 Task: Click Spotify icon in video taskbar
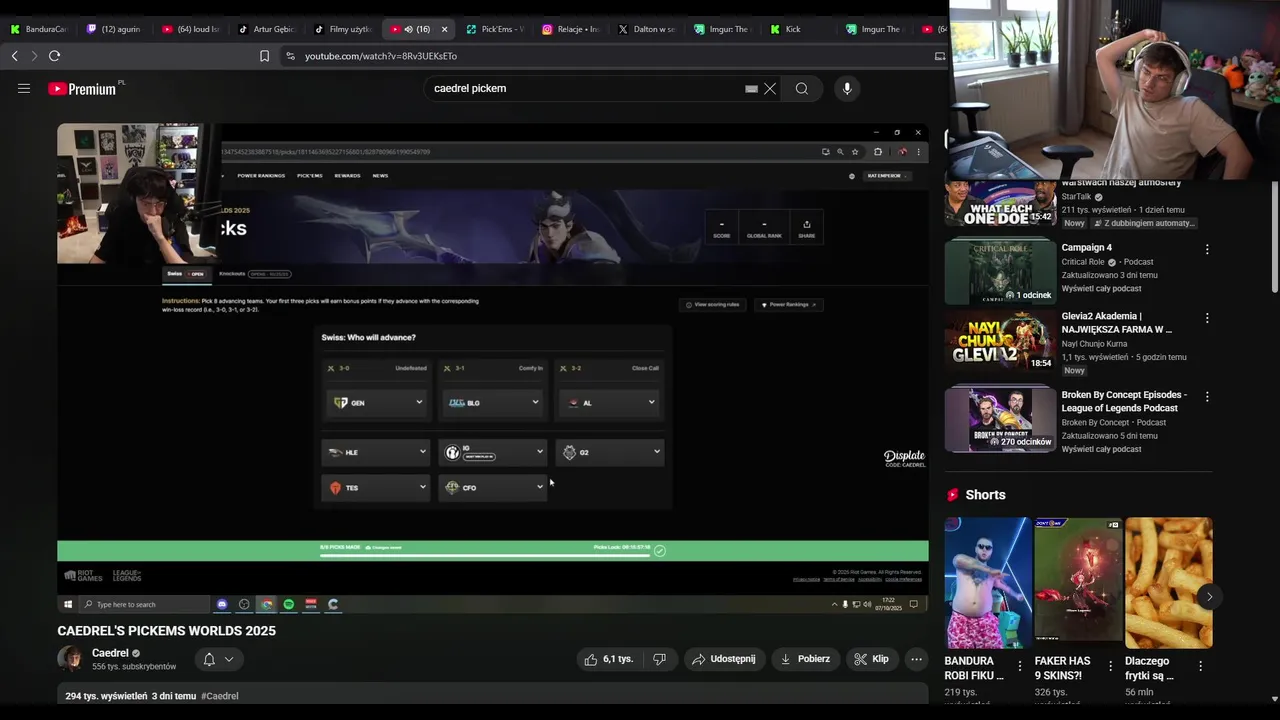(x=289, y=604)
